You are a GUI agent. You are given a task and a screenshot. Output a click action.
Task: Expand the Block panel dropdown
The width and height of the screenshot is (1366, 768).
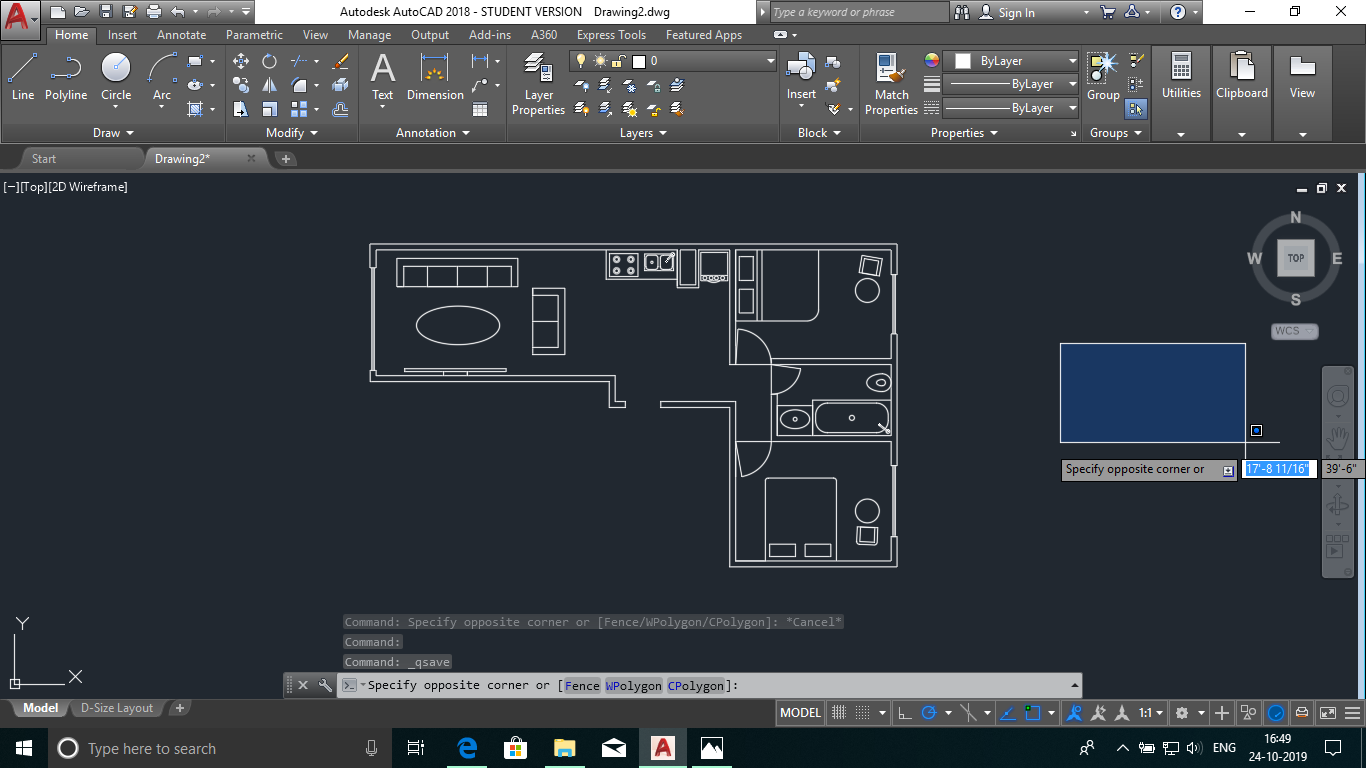click(819, 133)
